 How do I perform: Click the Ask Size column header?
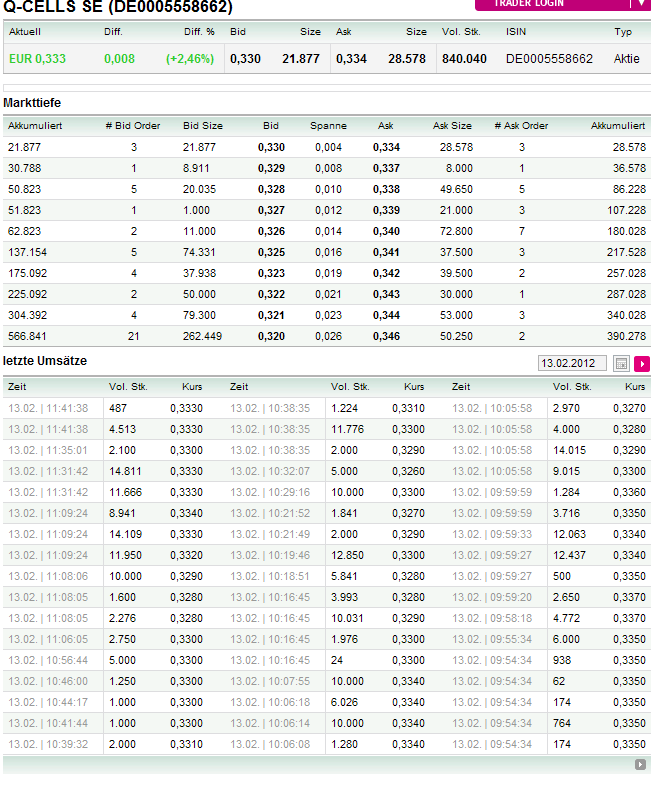pyautogui.click(x=452, y=126)
